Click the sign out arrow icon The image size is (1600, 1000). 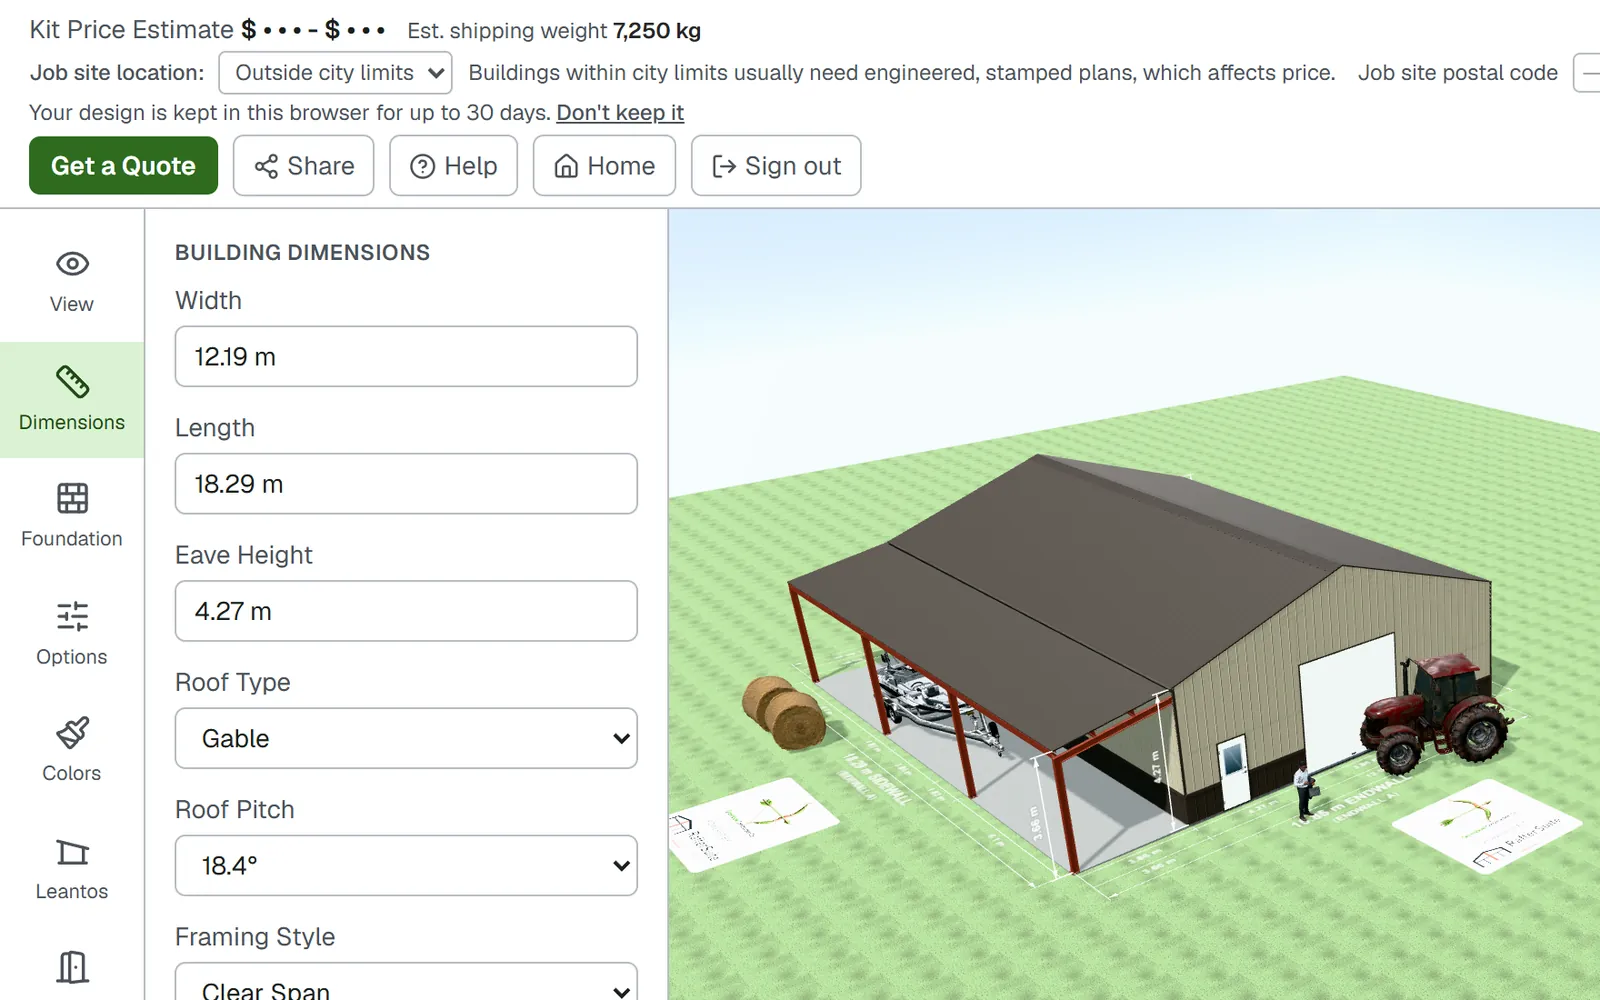click(724, 166)
